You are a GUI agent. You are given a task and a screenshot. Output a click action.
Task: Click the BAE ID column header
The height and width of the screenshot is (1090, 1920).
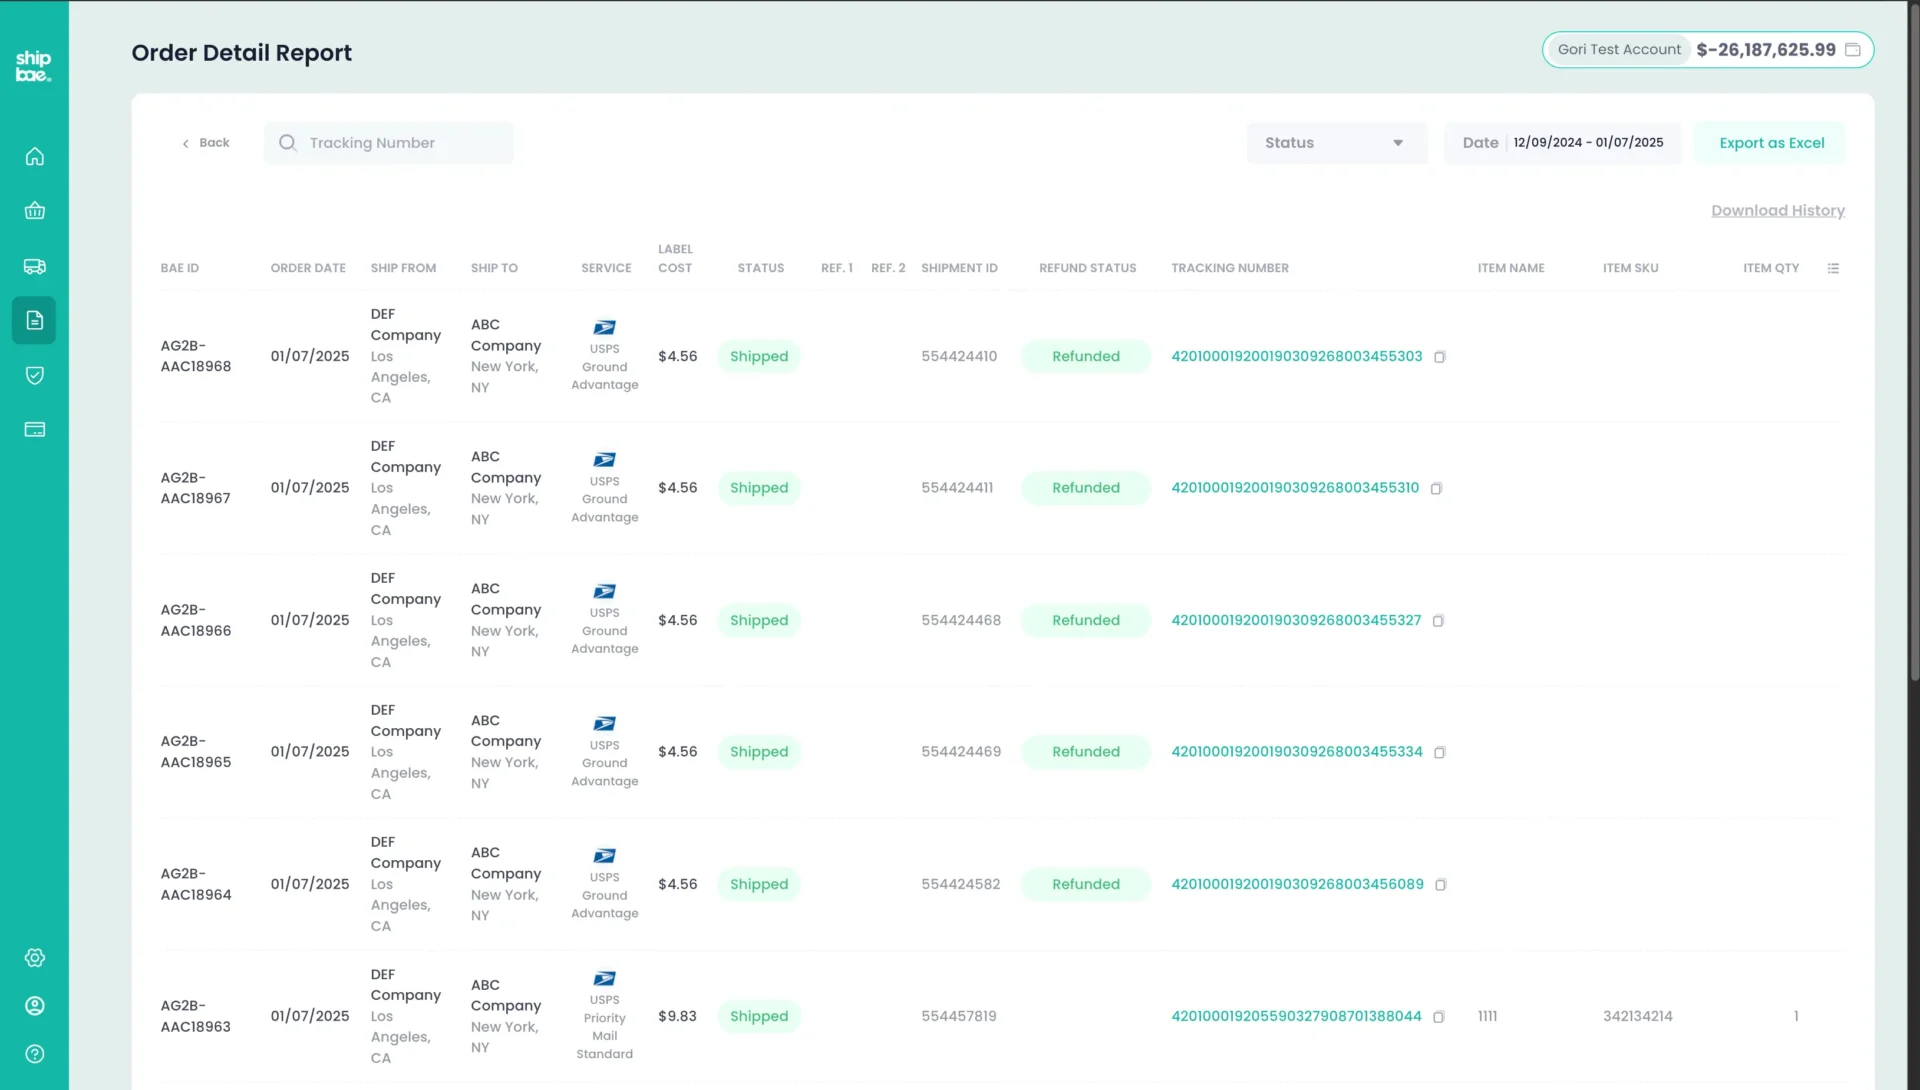point(180,268)
